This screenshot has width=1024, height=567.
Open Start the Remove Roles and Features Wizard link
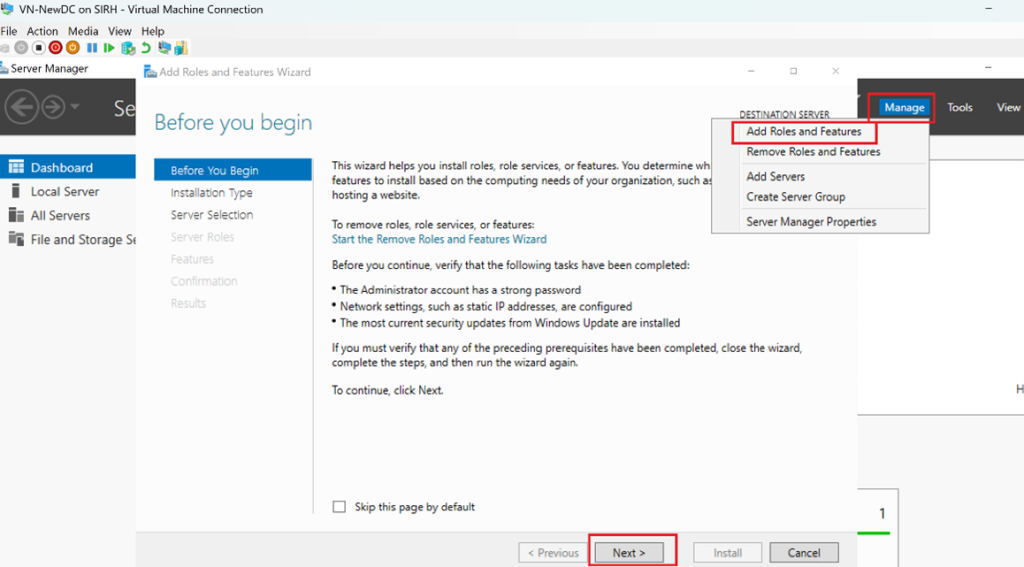tap(439, 239)
